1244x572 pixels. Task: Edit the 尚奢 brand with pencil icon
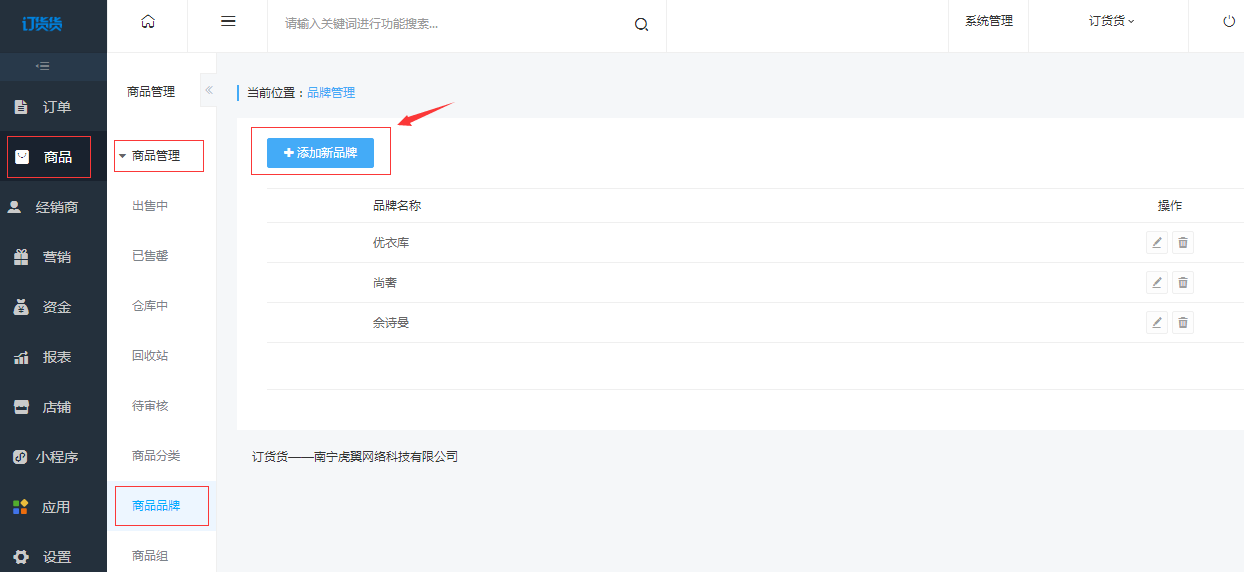(x=1157, y=282)
